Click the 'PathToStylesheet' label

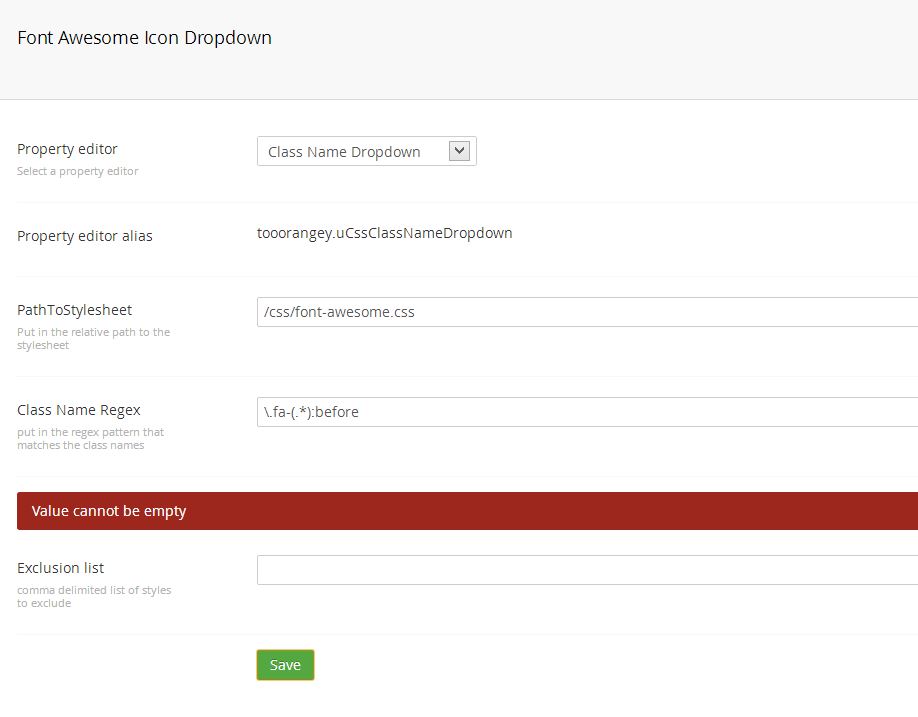coord(74,310)
